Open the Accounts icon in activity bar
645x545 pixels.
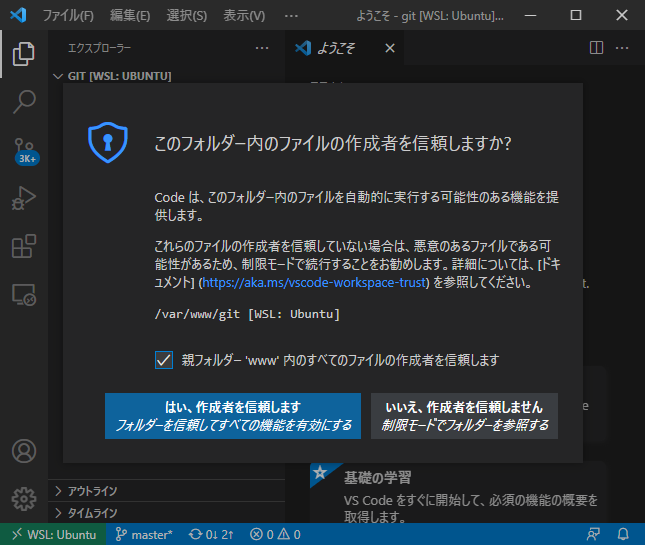pyautogui.click(x=24, y=451)
